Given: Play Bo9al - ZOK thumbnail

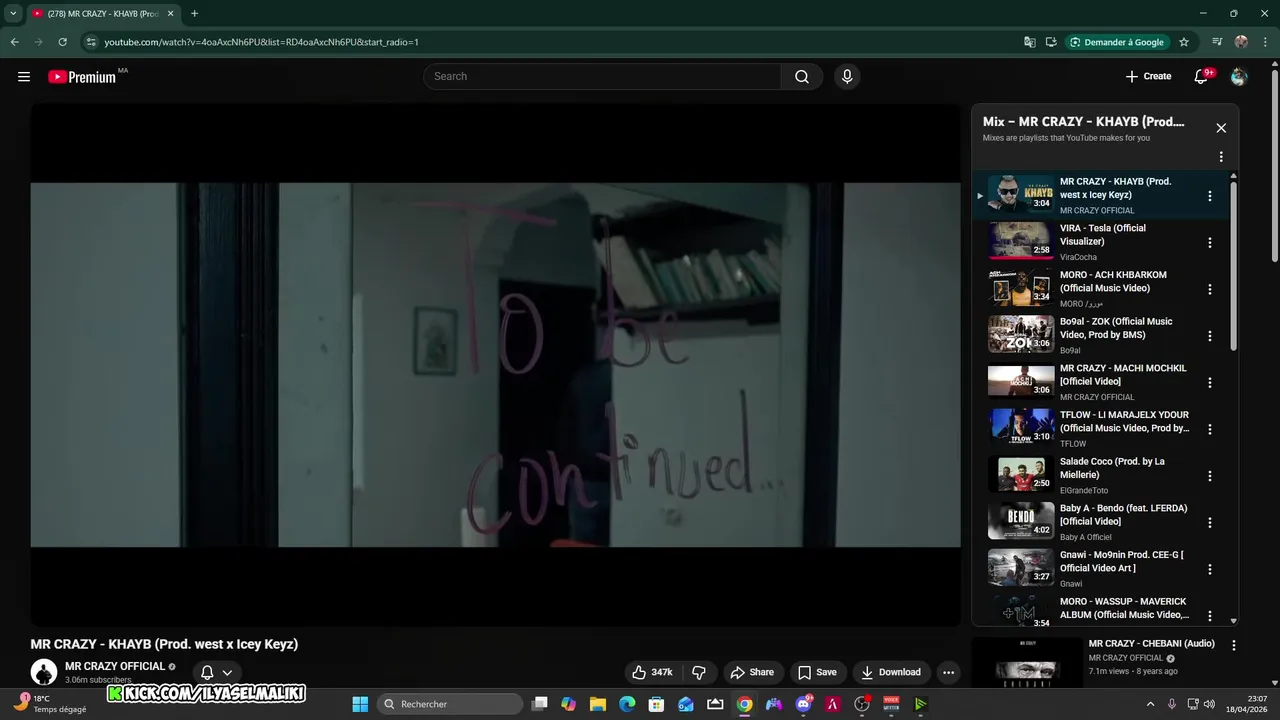Looking at the screenshot, I should click(1021, 335).
